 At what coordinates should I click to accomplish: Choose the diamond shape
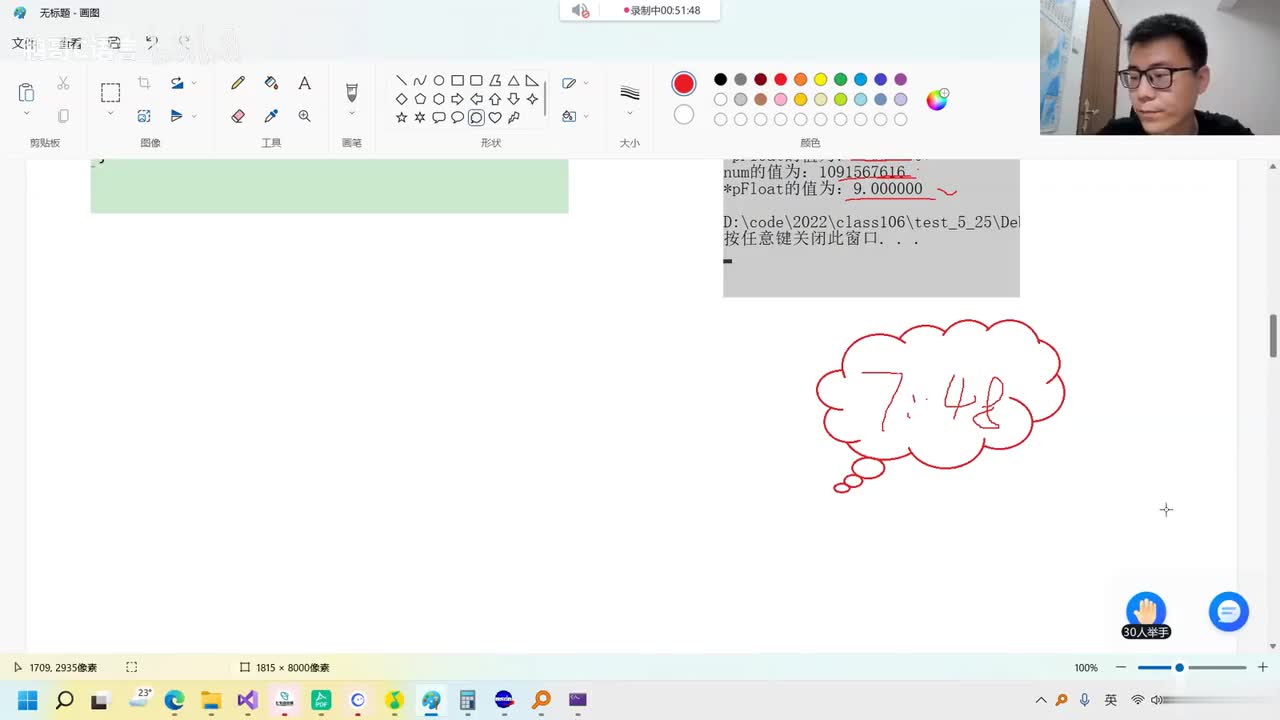(401, 99)
